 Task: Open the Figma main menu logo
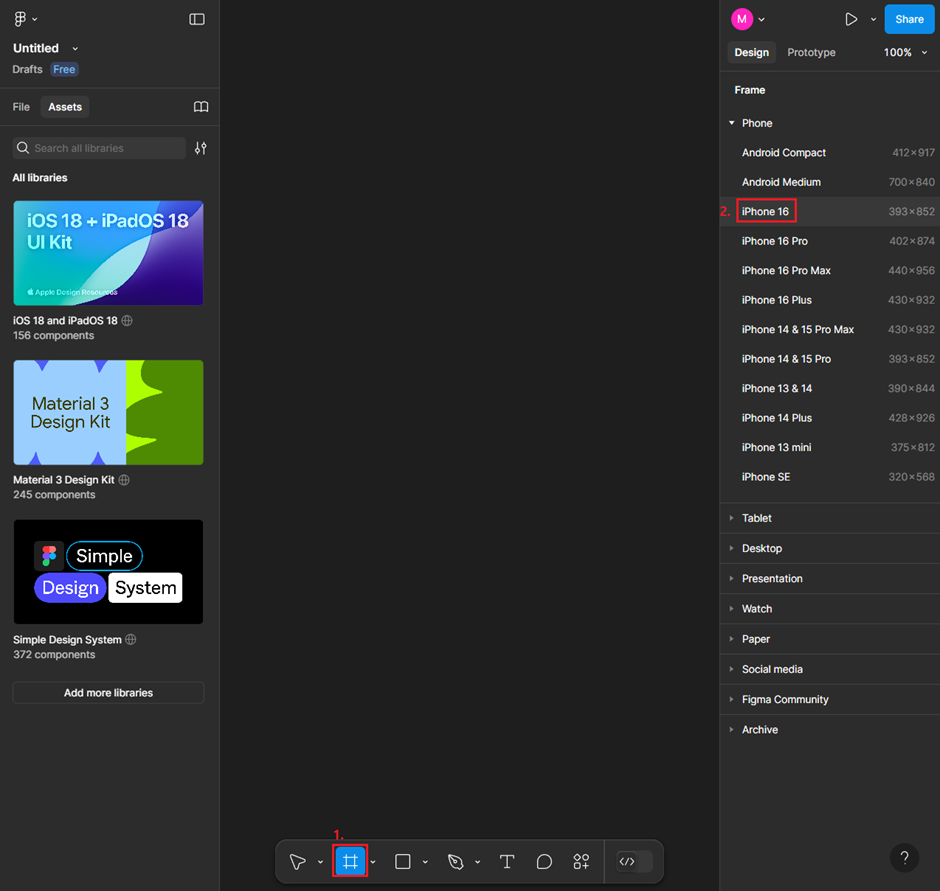[20, 19]
